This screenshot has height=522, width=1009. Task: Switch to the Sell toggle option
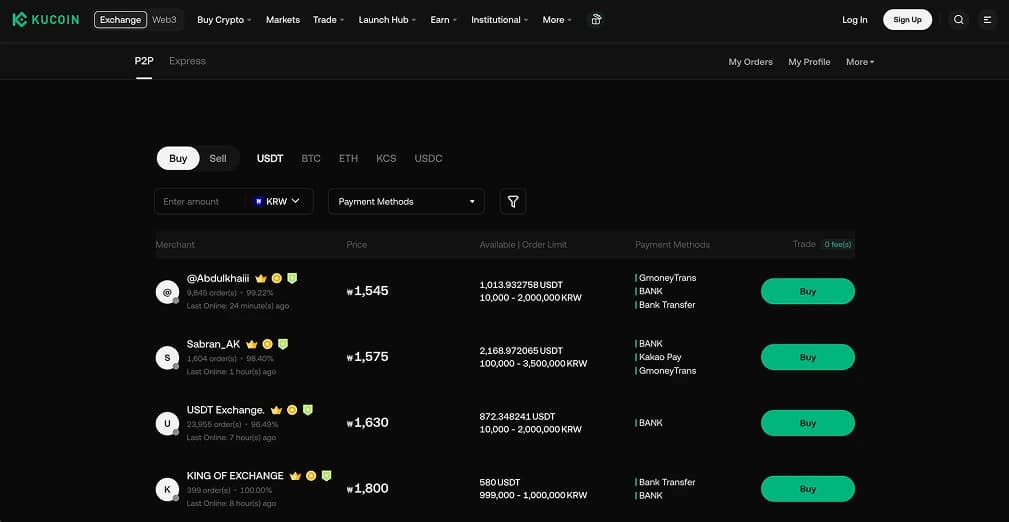218,158
